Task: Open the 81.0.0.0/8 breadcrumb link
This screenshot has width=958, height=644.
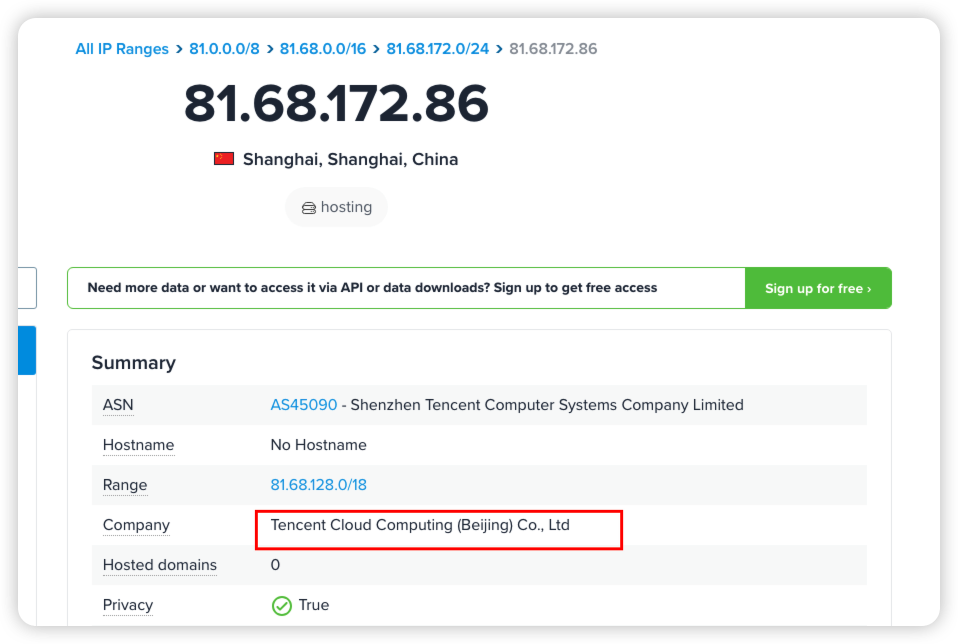Action: (224, 49)
